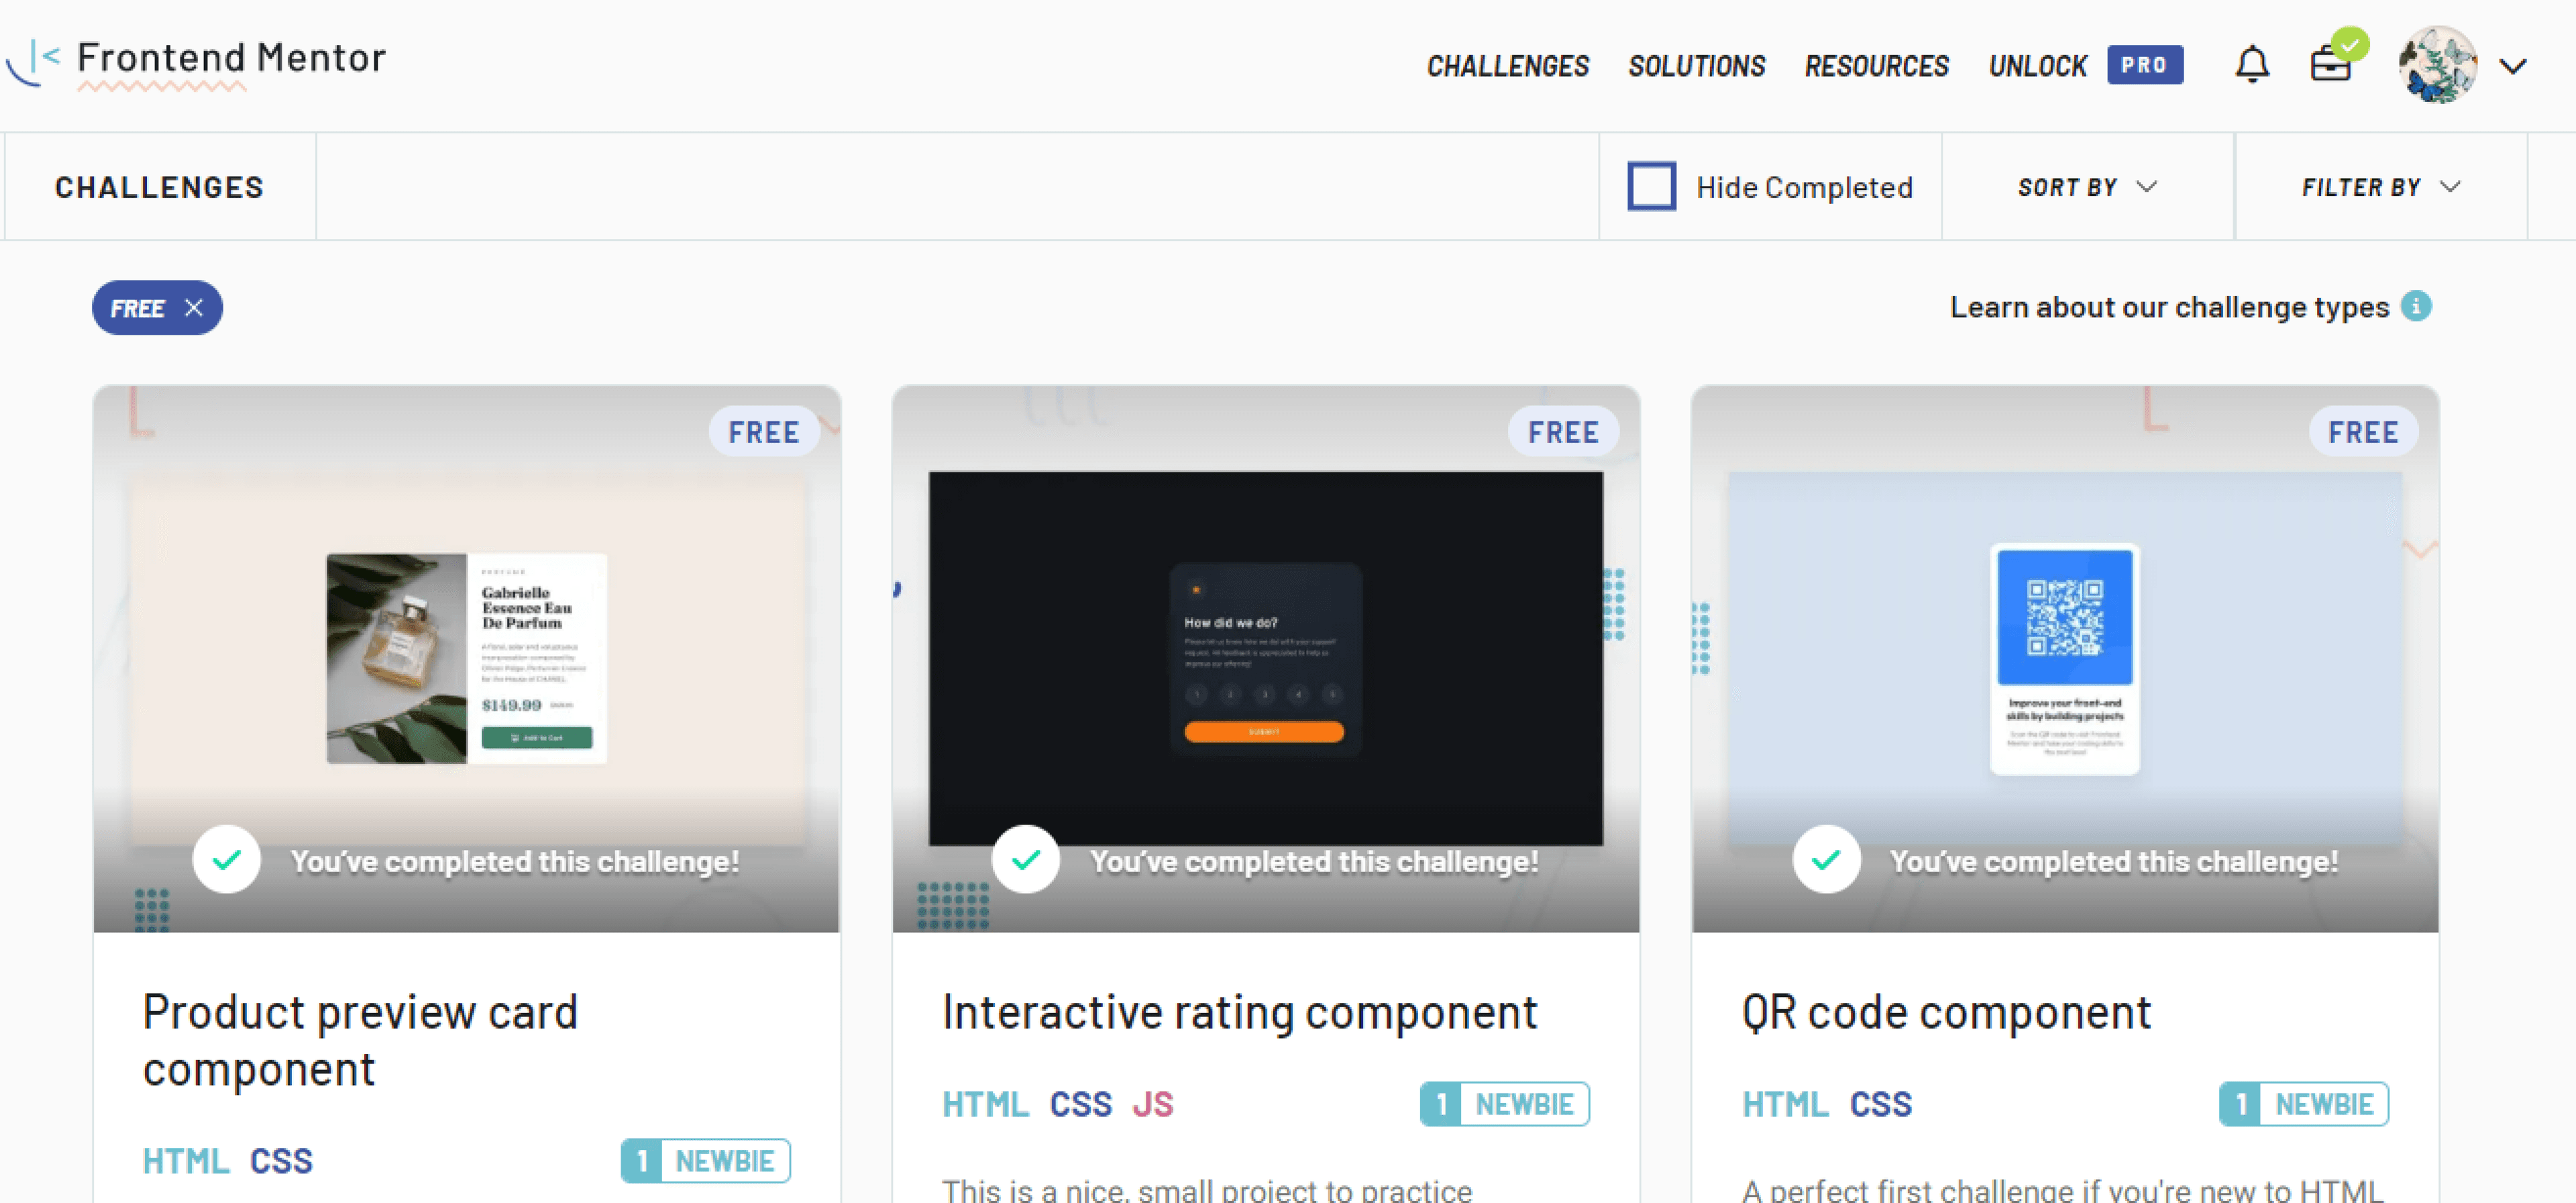The height and width of the screenshot is (1203, 2576).
Task: Toggle the Hide Completed checkbox
Action: pyautogui.click(x=1651, y=186)
